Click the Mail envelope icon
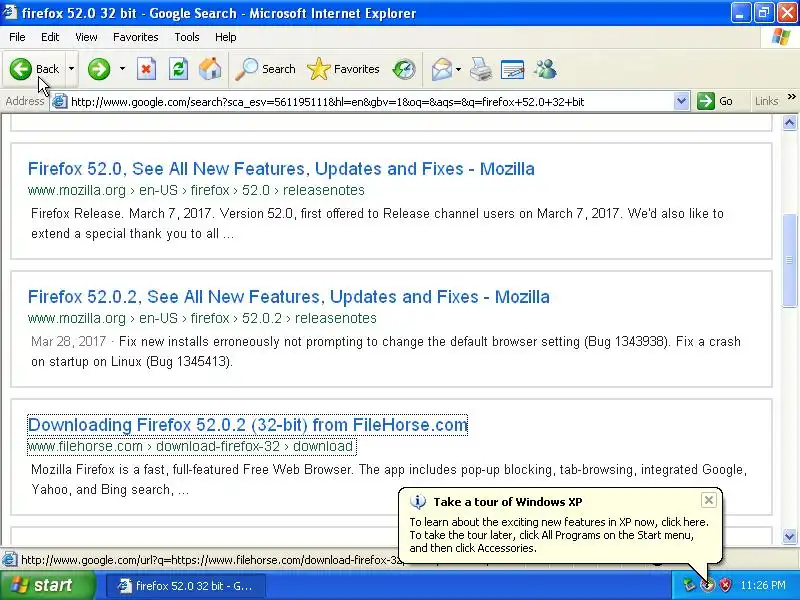The image size is (800, 600). [x=441, y=69]
